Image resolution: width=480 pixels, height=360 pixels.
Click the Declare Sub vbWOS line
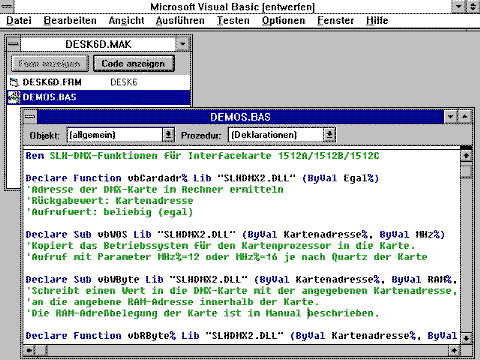235,234
